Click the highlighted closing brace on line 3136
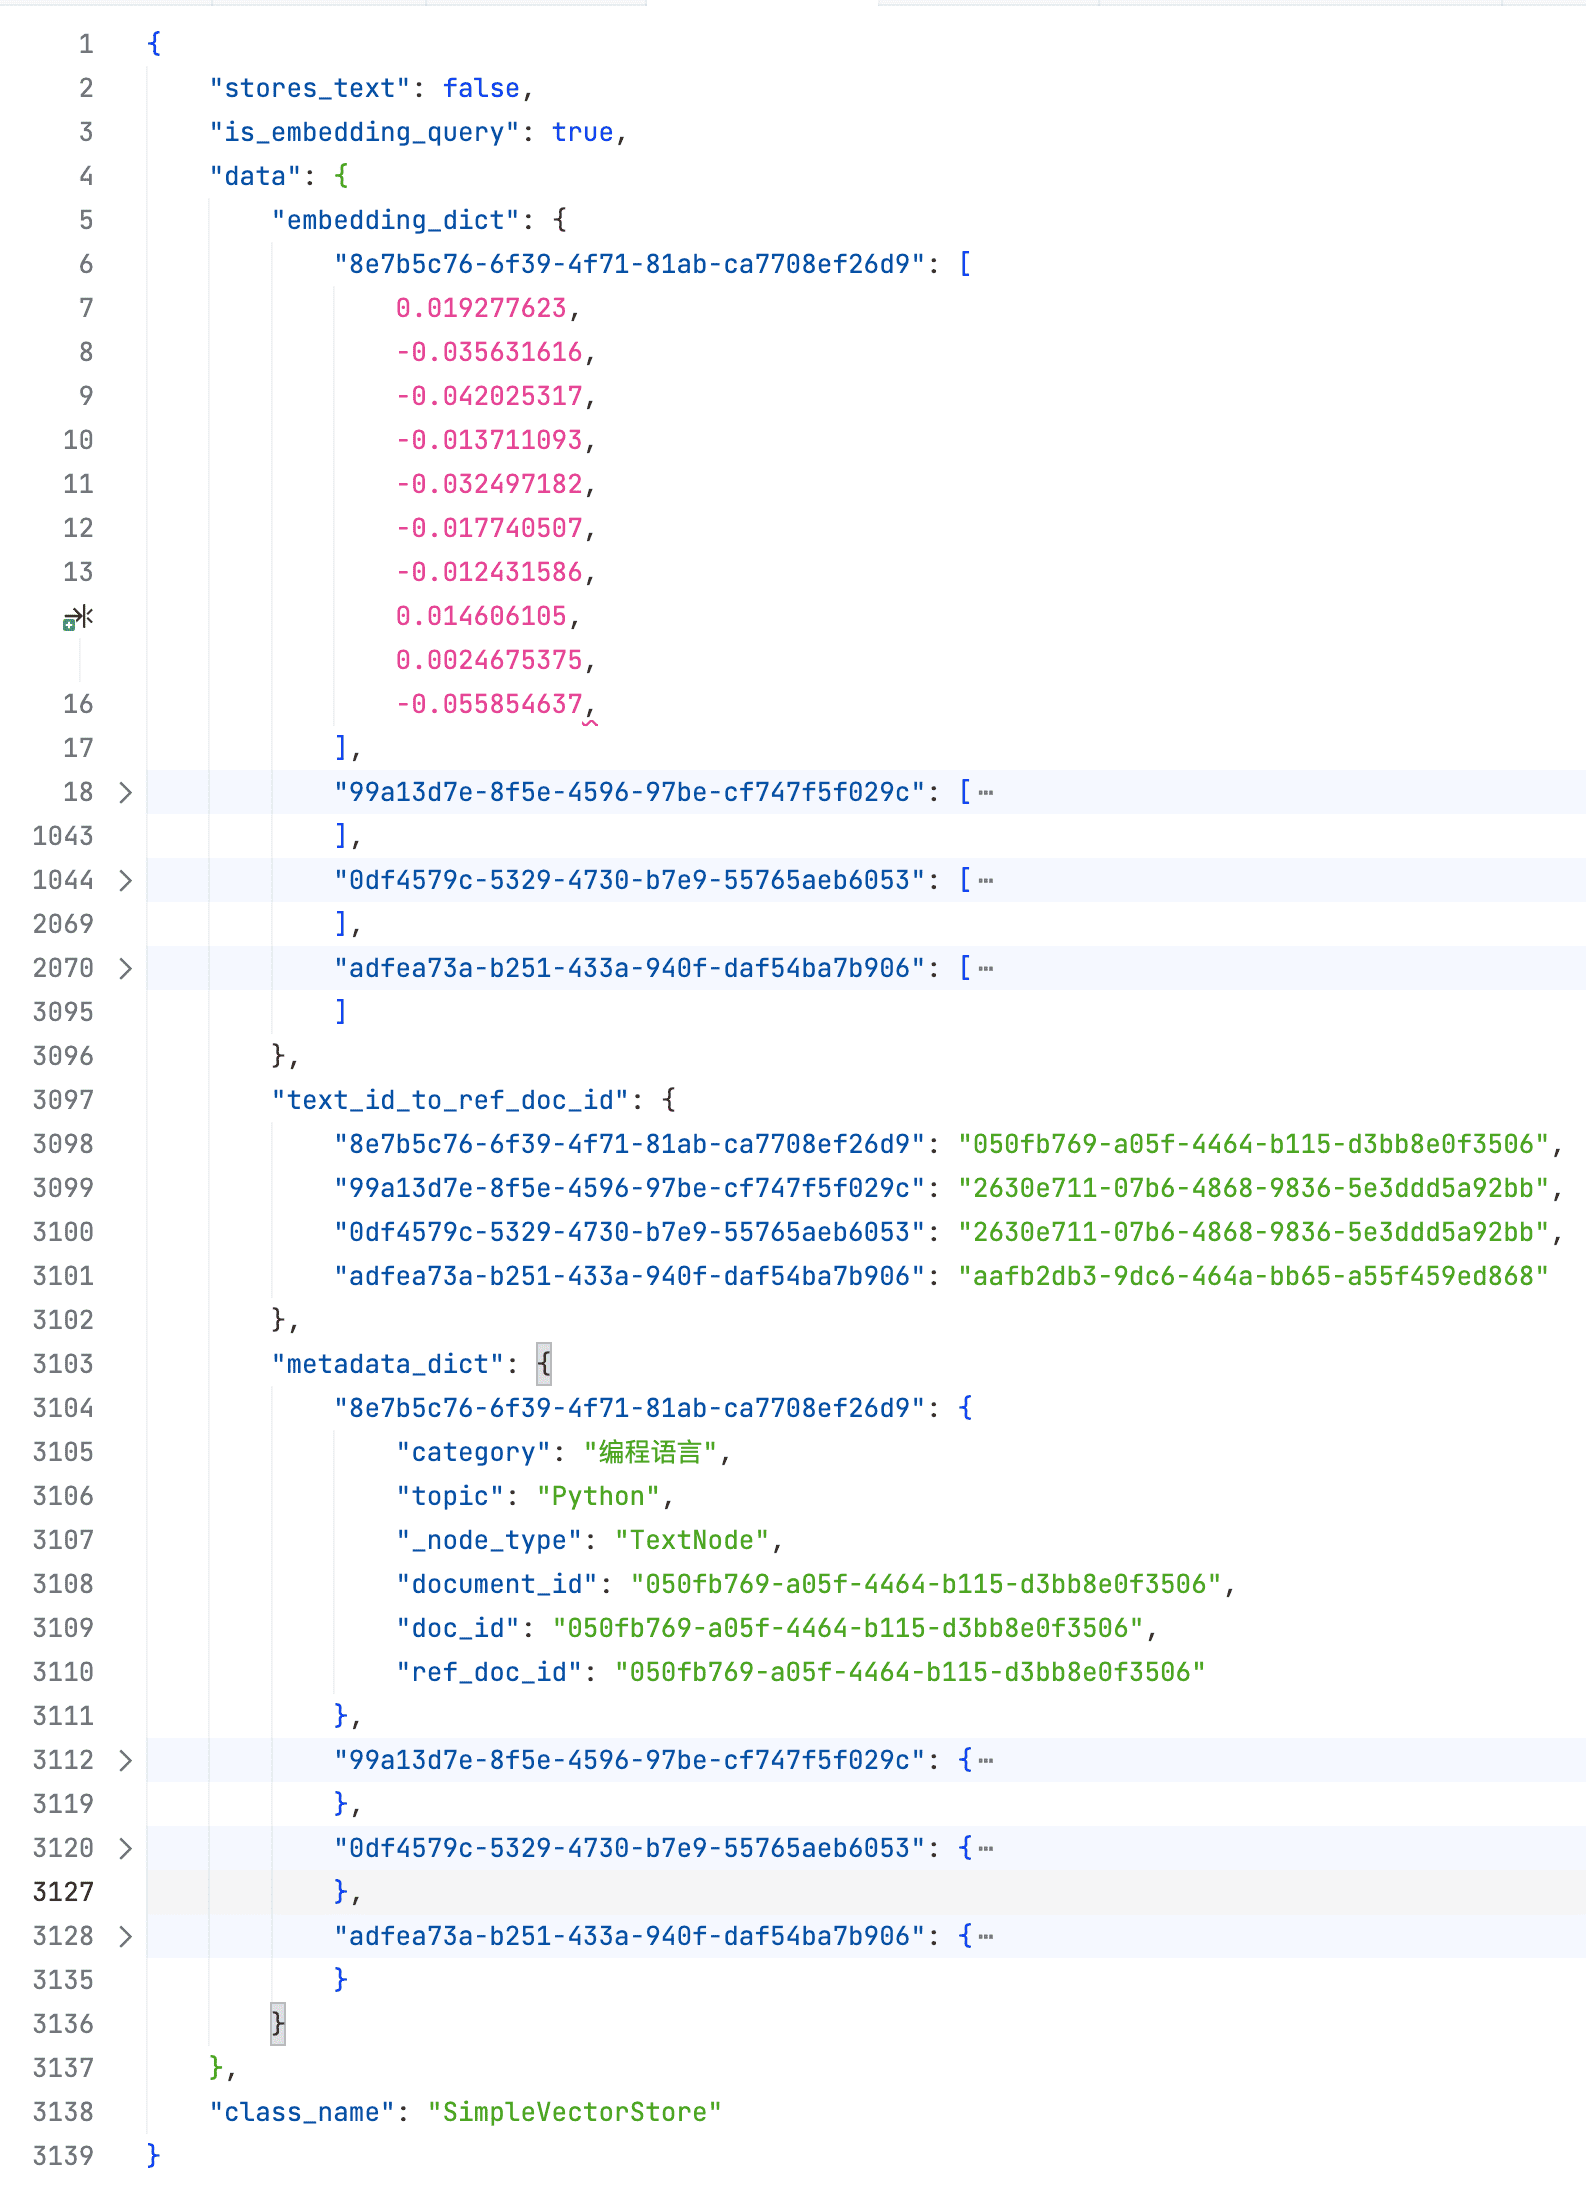This screenshot has height=2196, width=1586. (278, 2024)
